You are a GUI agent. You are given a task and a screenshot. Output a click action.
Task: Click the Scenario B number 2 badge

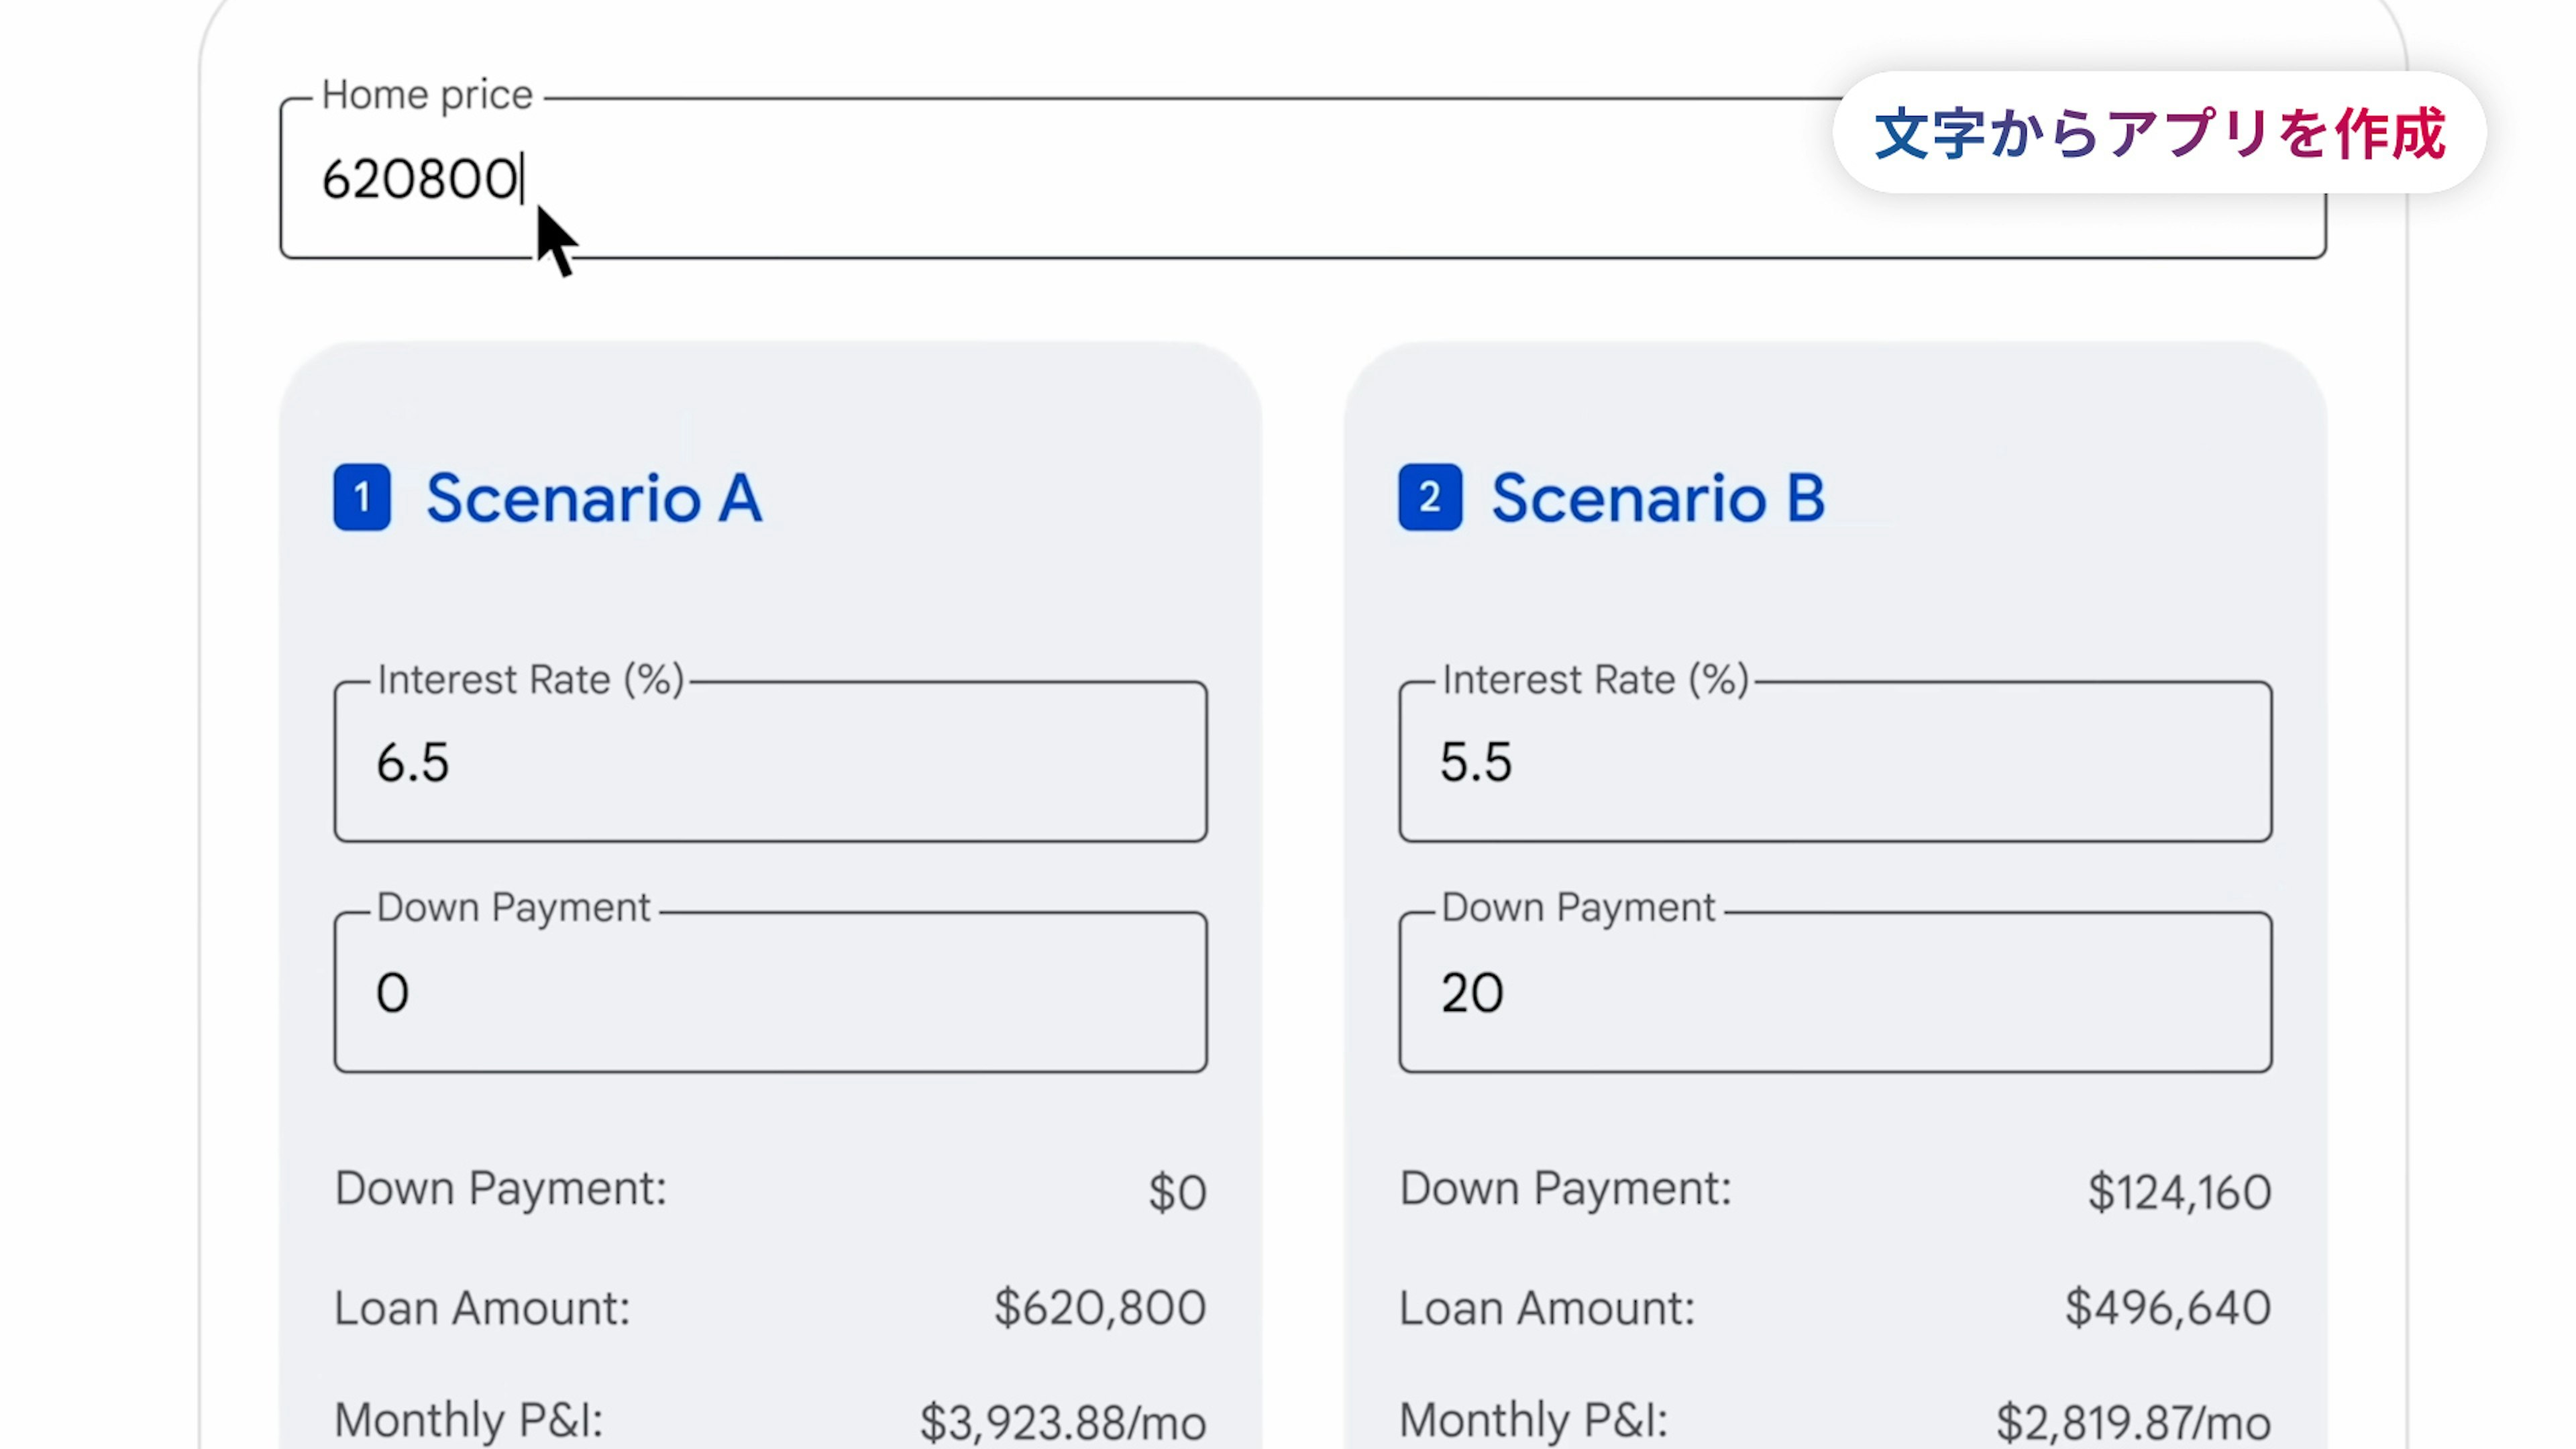pos(1430,497)
